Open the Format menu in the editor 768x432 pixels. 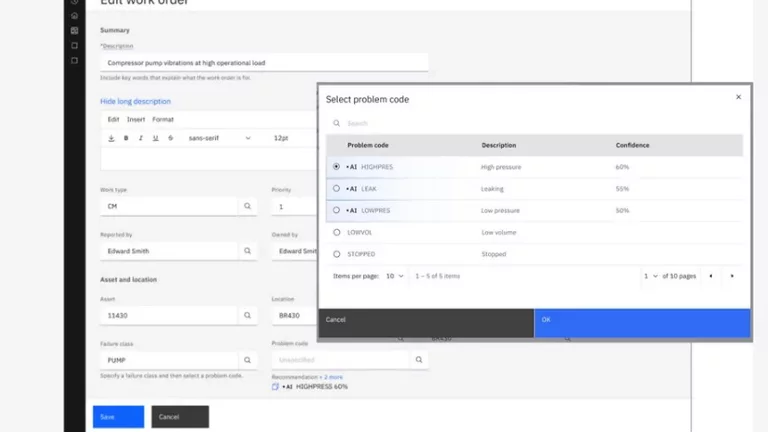(x=163, y=120)
